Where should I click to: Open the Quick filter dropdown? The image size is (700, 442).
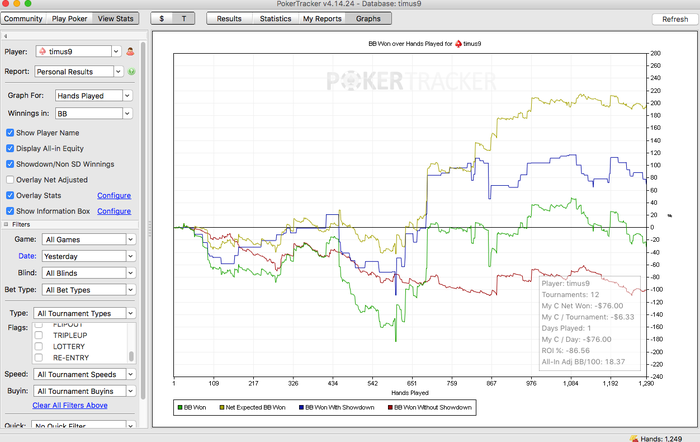click(83, 425)
